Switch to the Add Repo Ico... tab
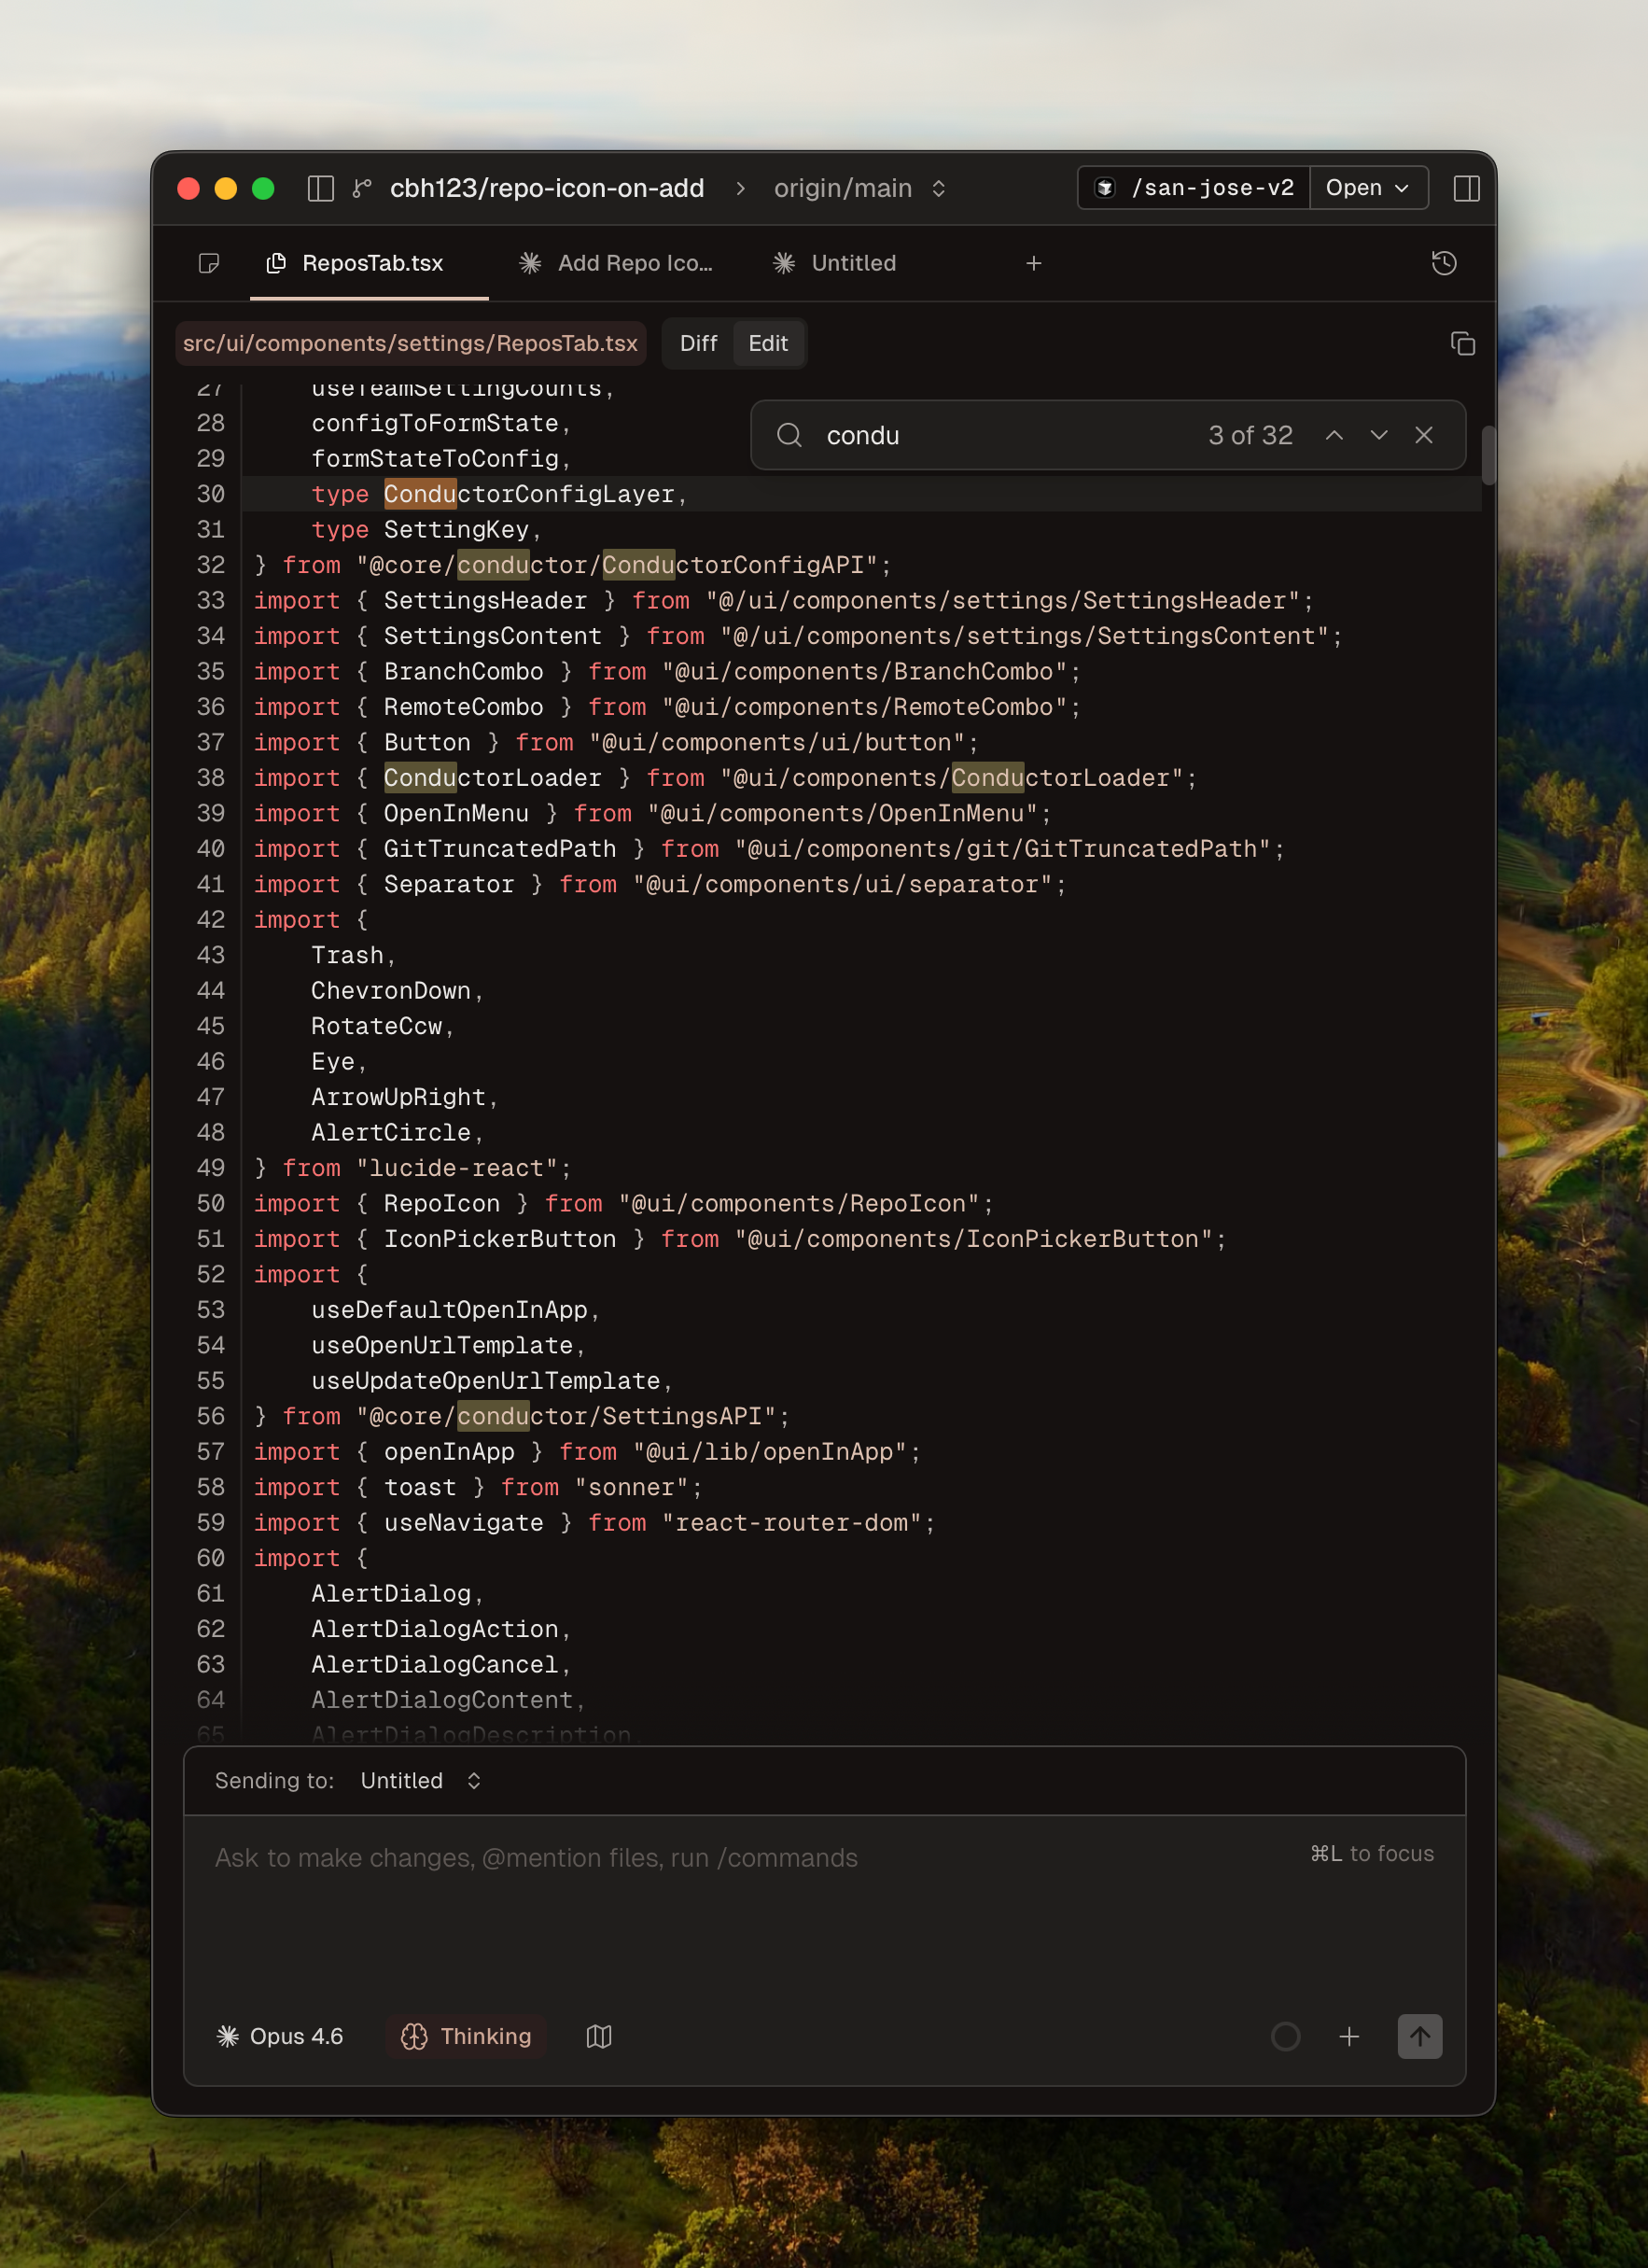Image resolution: width=1648 pixels, height=2268 pixels. click(616, 263)
